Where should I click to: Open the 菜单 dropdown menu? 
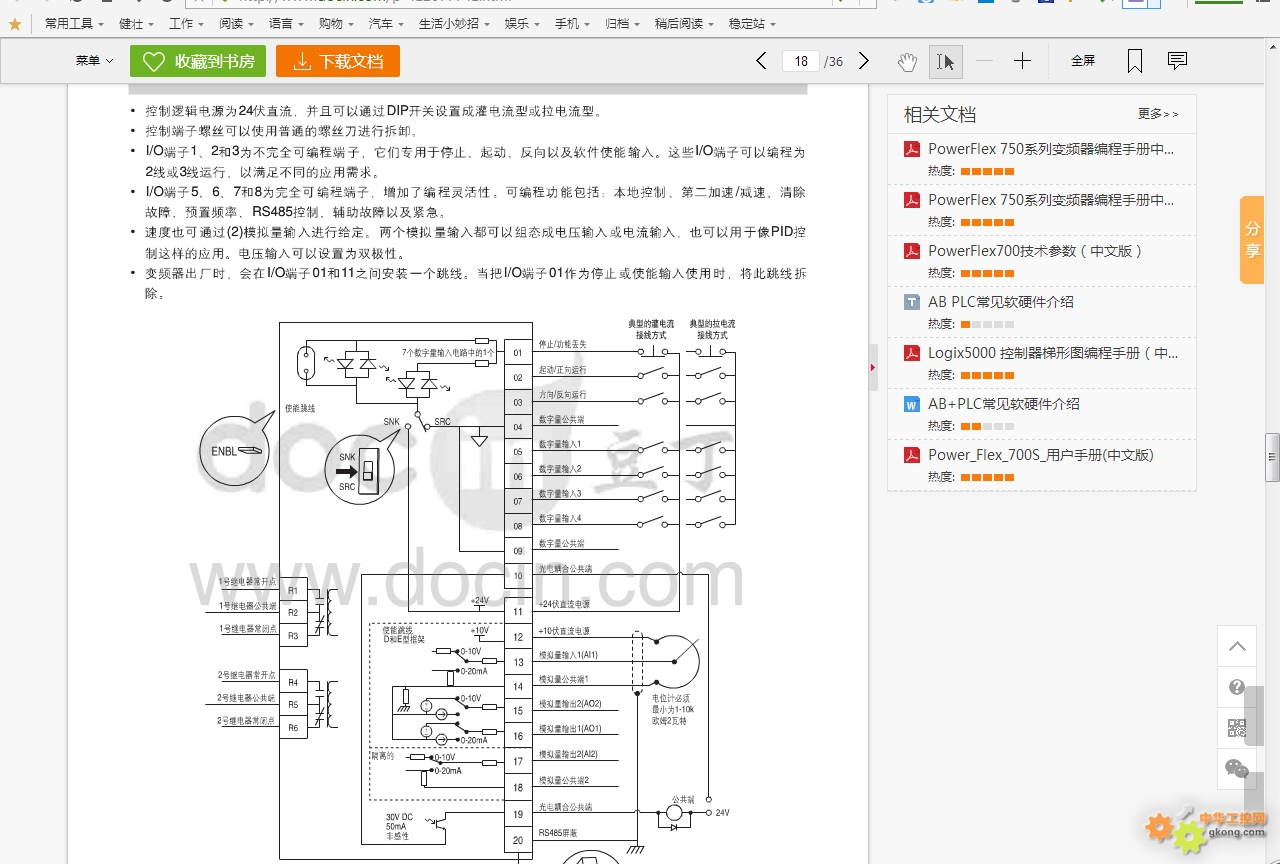click(94, 61)
